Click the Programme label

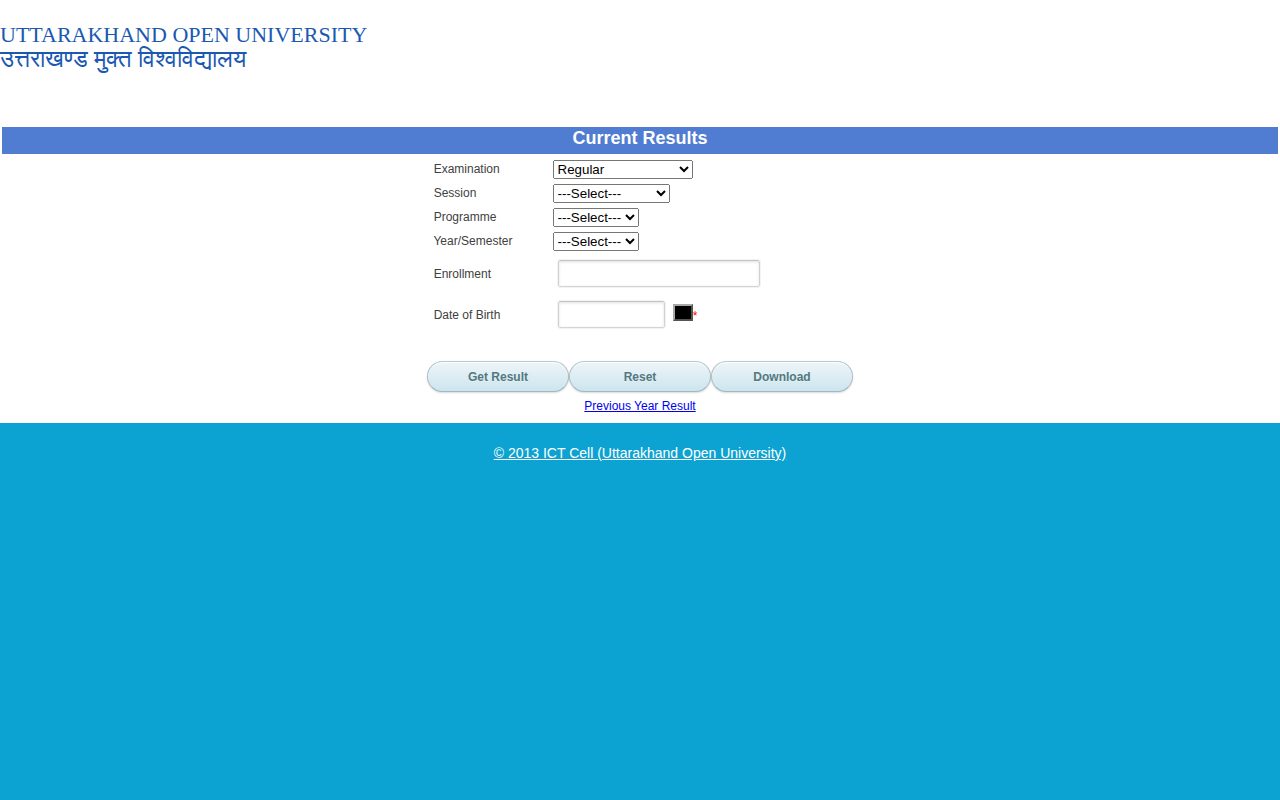click(465, 217)
